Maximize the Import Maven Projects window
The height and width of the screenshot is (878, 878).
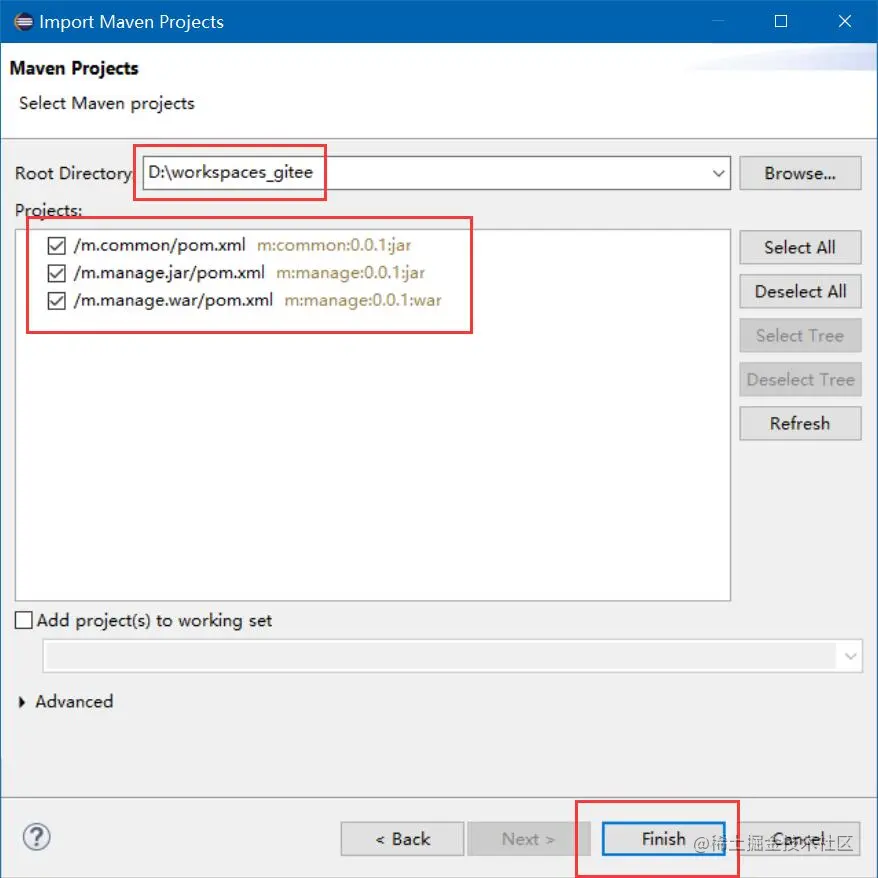pyautogui.click(x=781, y=21)
